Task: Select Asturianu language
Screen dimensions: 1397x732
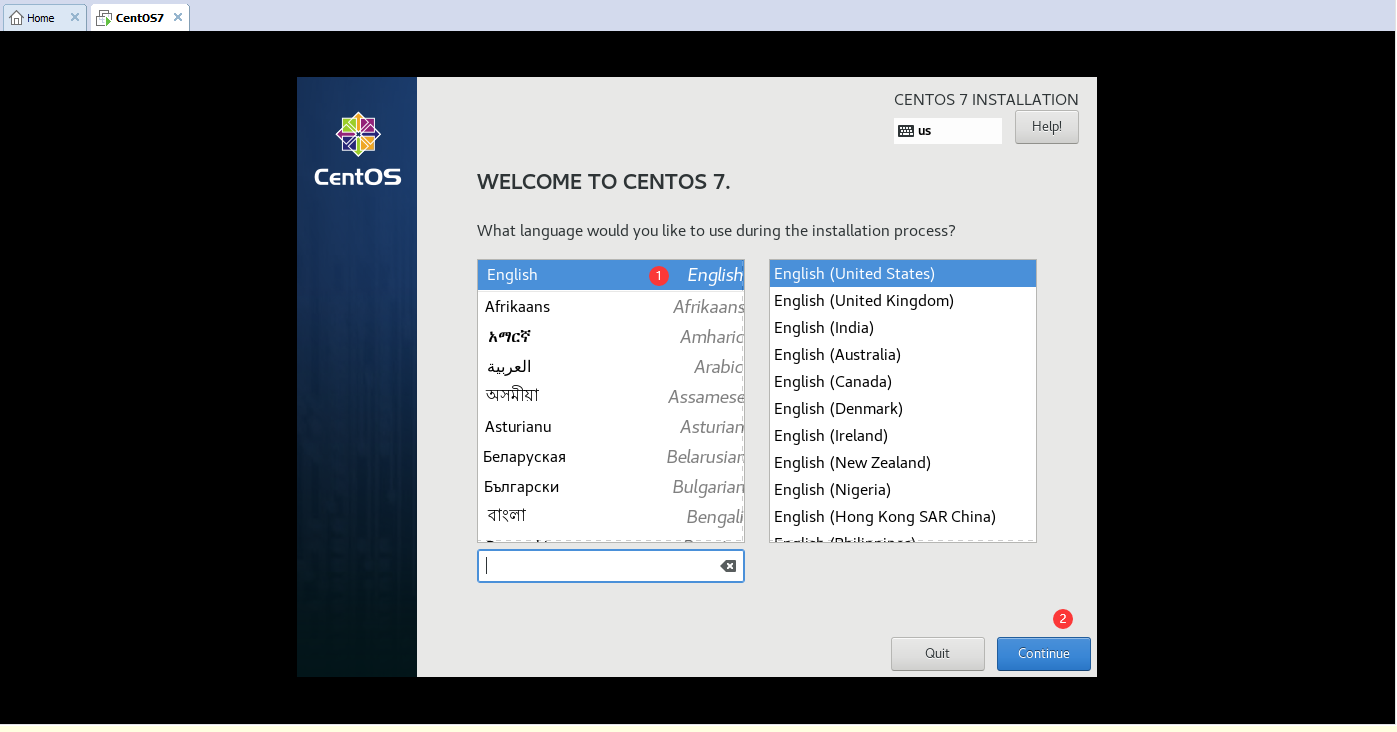Action: [x=611, y=426]
